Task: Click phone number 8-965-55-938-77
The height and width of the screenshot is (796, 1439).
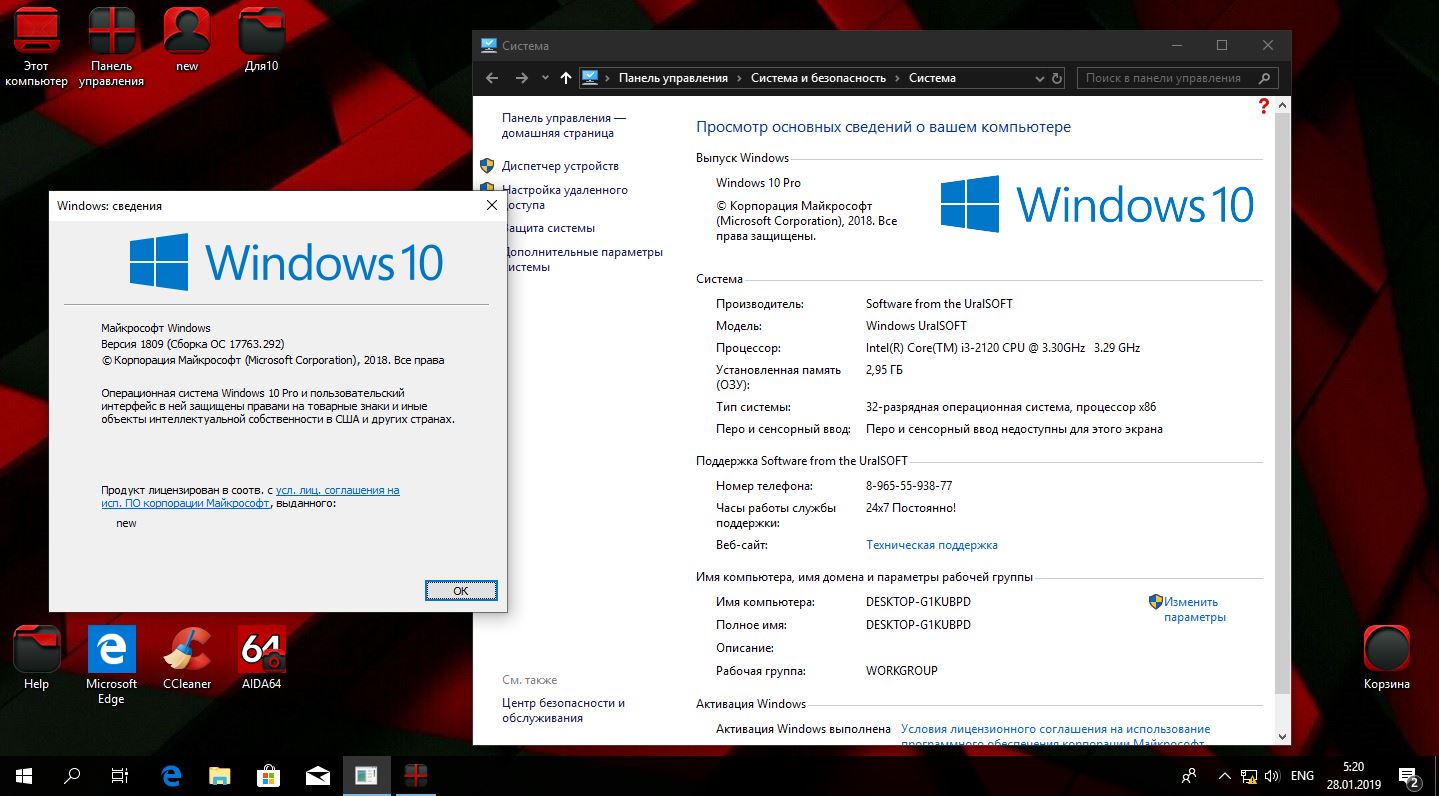Action: [908, 486]
